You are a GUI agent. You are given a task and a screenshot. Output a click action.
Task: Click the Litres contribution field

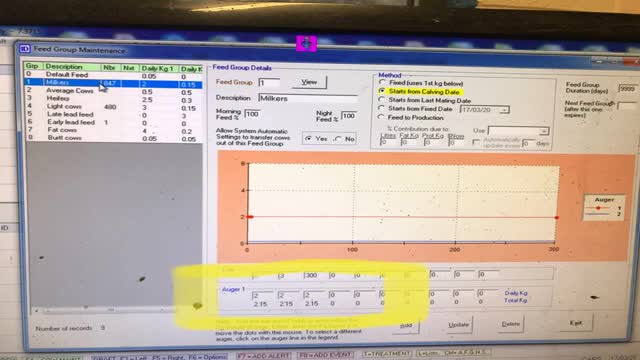(x=388, y=142)
